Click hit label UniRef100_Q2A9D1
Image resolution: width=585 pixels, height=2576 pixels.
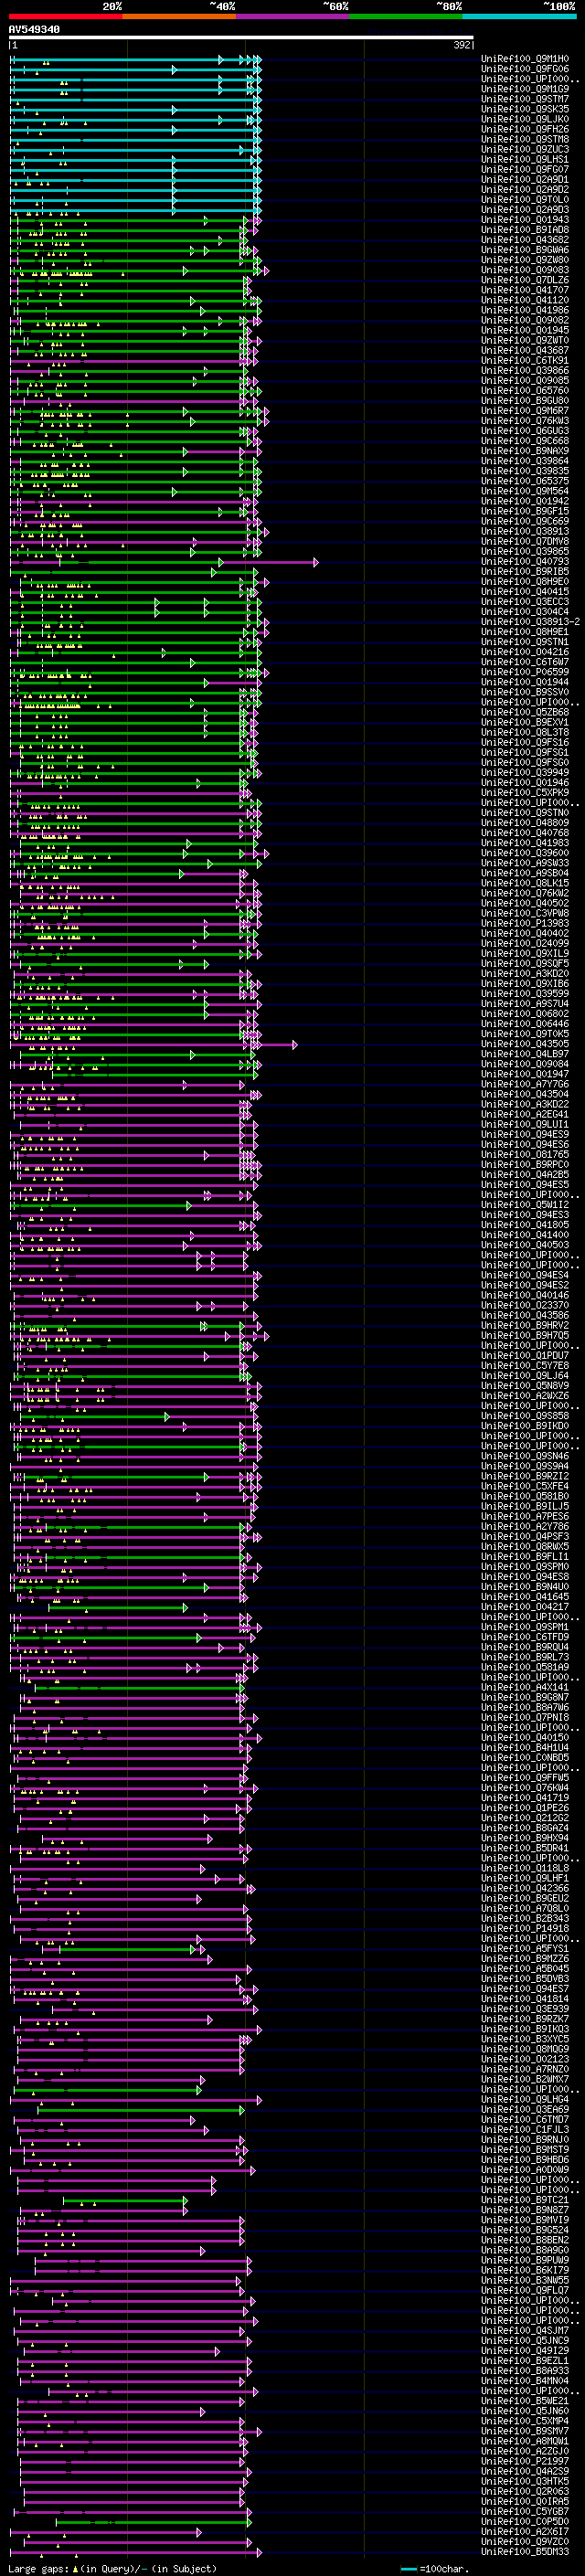pyautogui.click(x=525, y=179)
